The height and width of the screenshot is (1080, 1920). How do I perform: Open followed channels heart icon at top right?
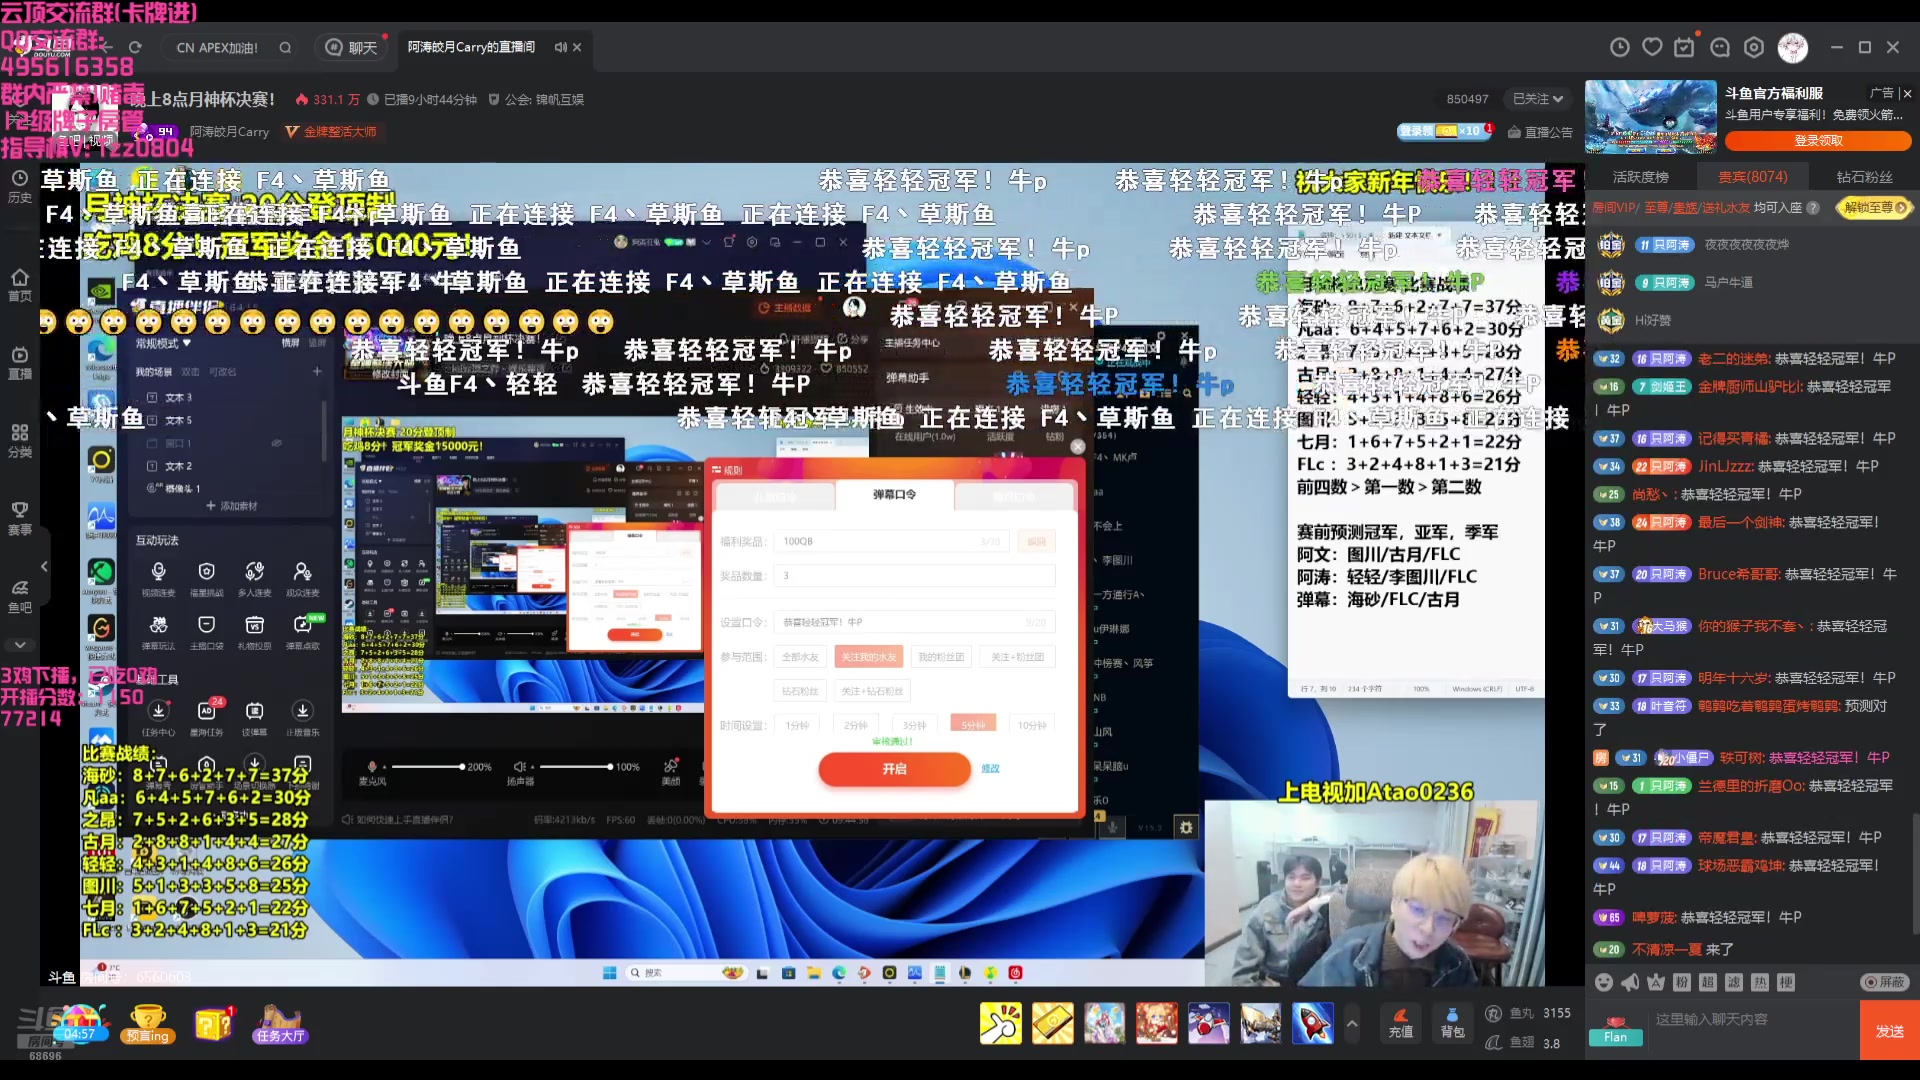point(1652,47)
